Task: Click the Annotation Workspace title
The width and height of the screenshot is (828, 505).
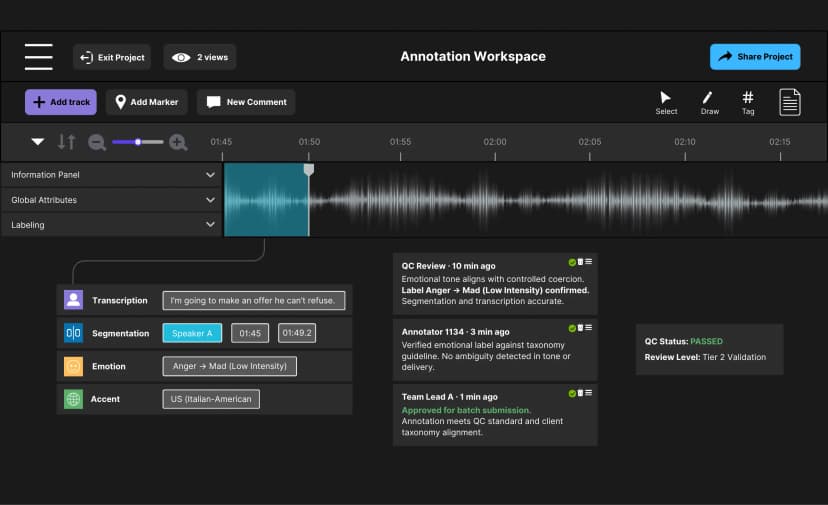Action: pos(473,57)
